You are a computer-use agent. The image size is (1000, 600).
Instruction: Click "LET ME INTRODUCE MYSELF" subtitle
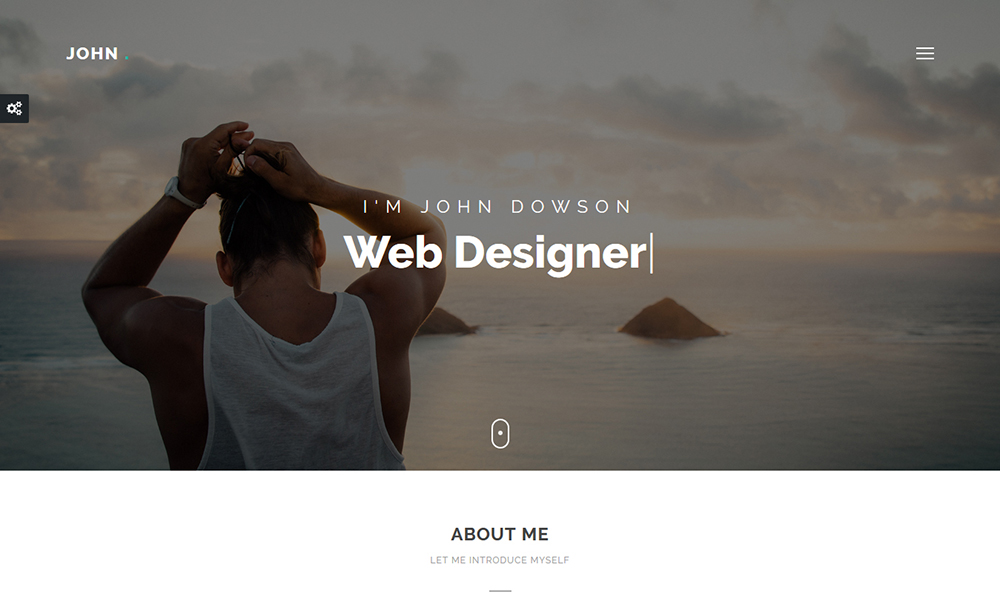click(499, 560)
